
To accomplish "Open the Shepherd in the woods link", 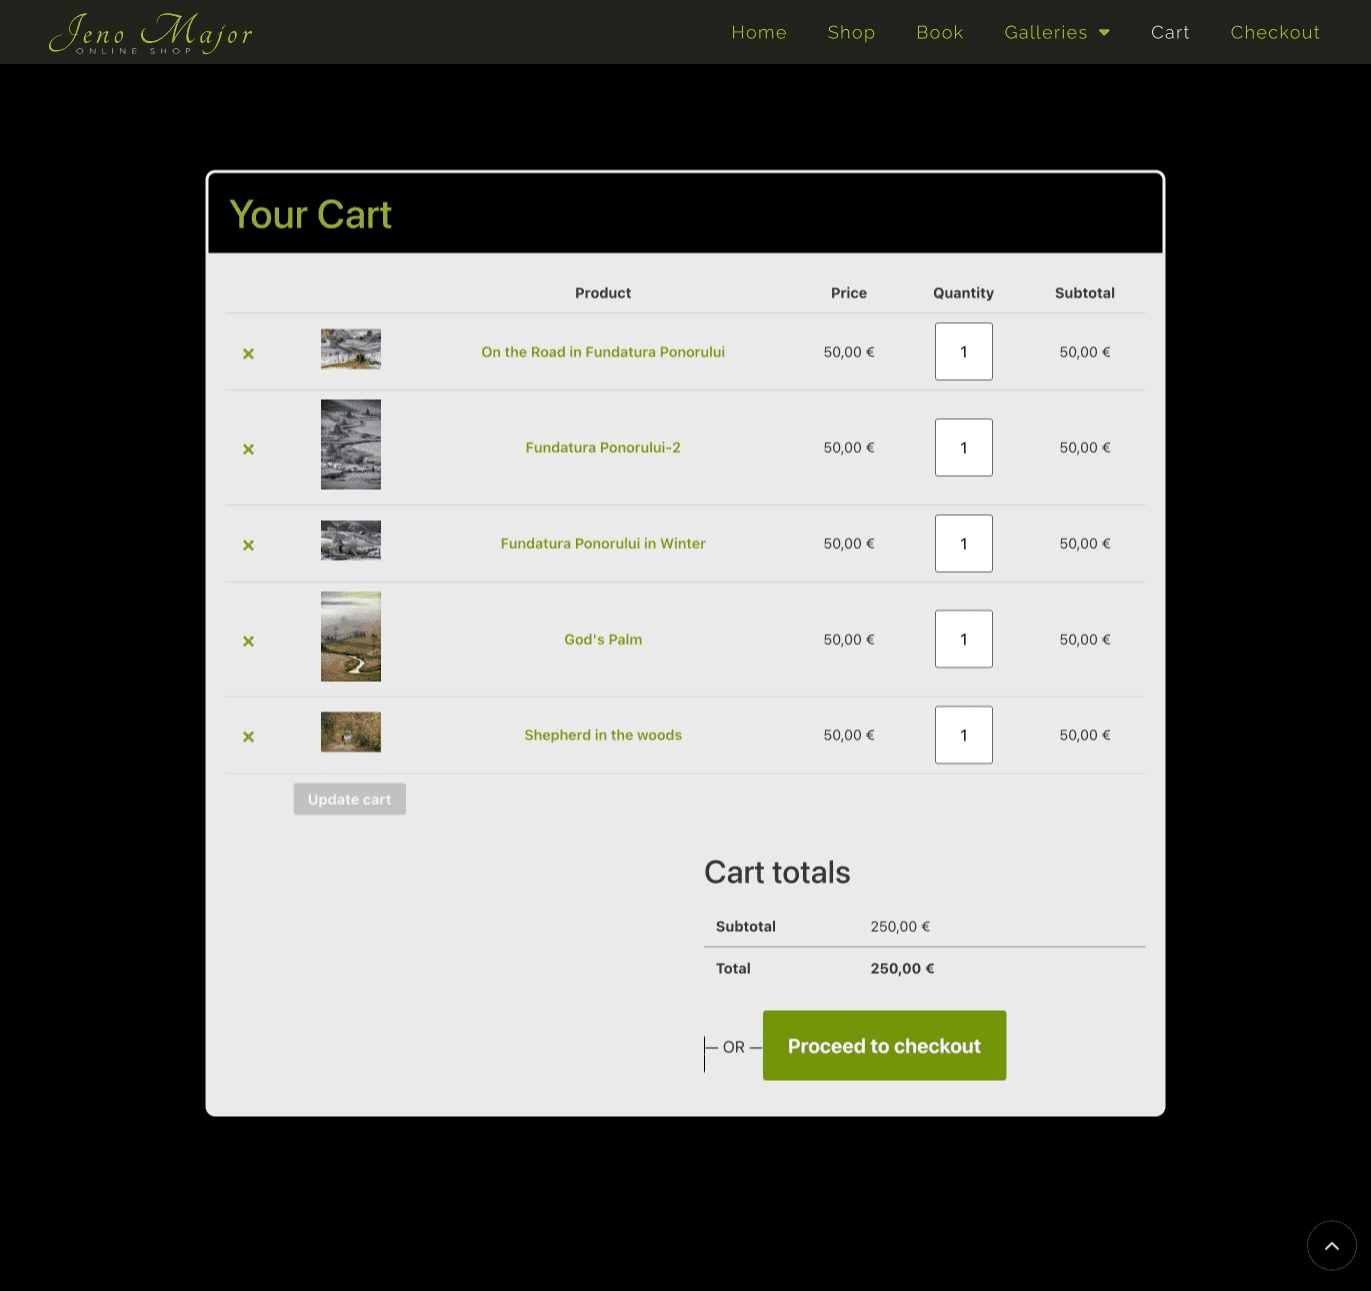I will [x=602, y=735].
